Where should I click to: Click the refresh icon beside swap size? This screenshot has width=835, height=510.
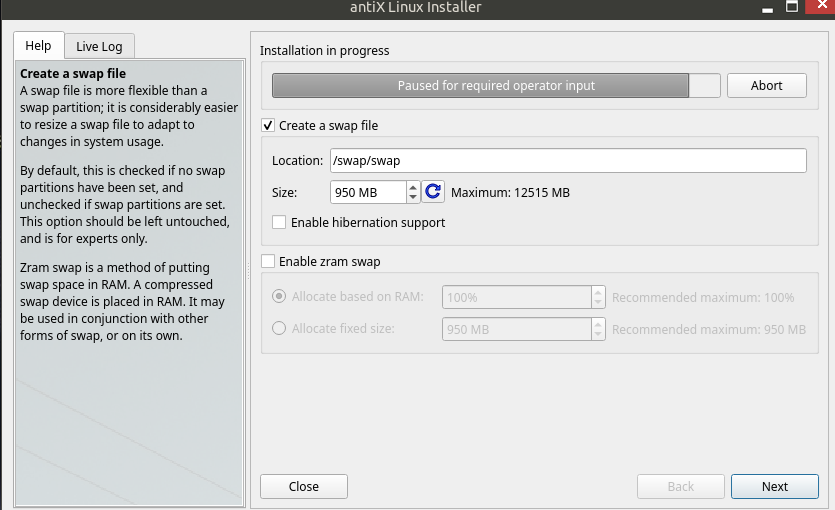(433, 192)
